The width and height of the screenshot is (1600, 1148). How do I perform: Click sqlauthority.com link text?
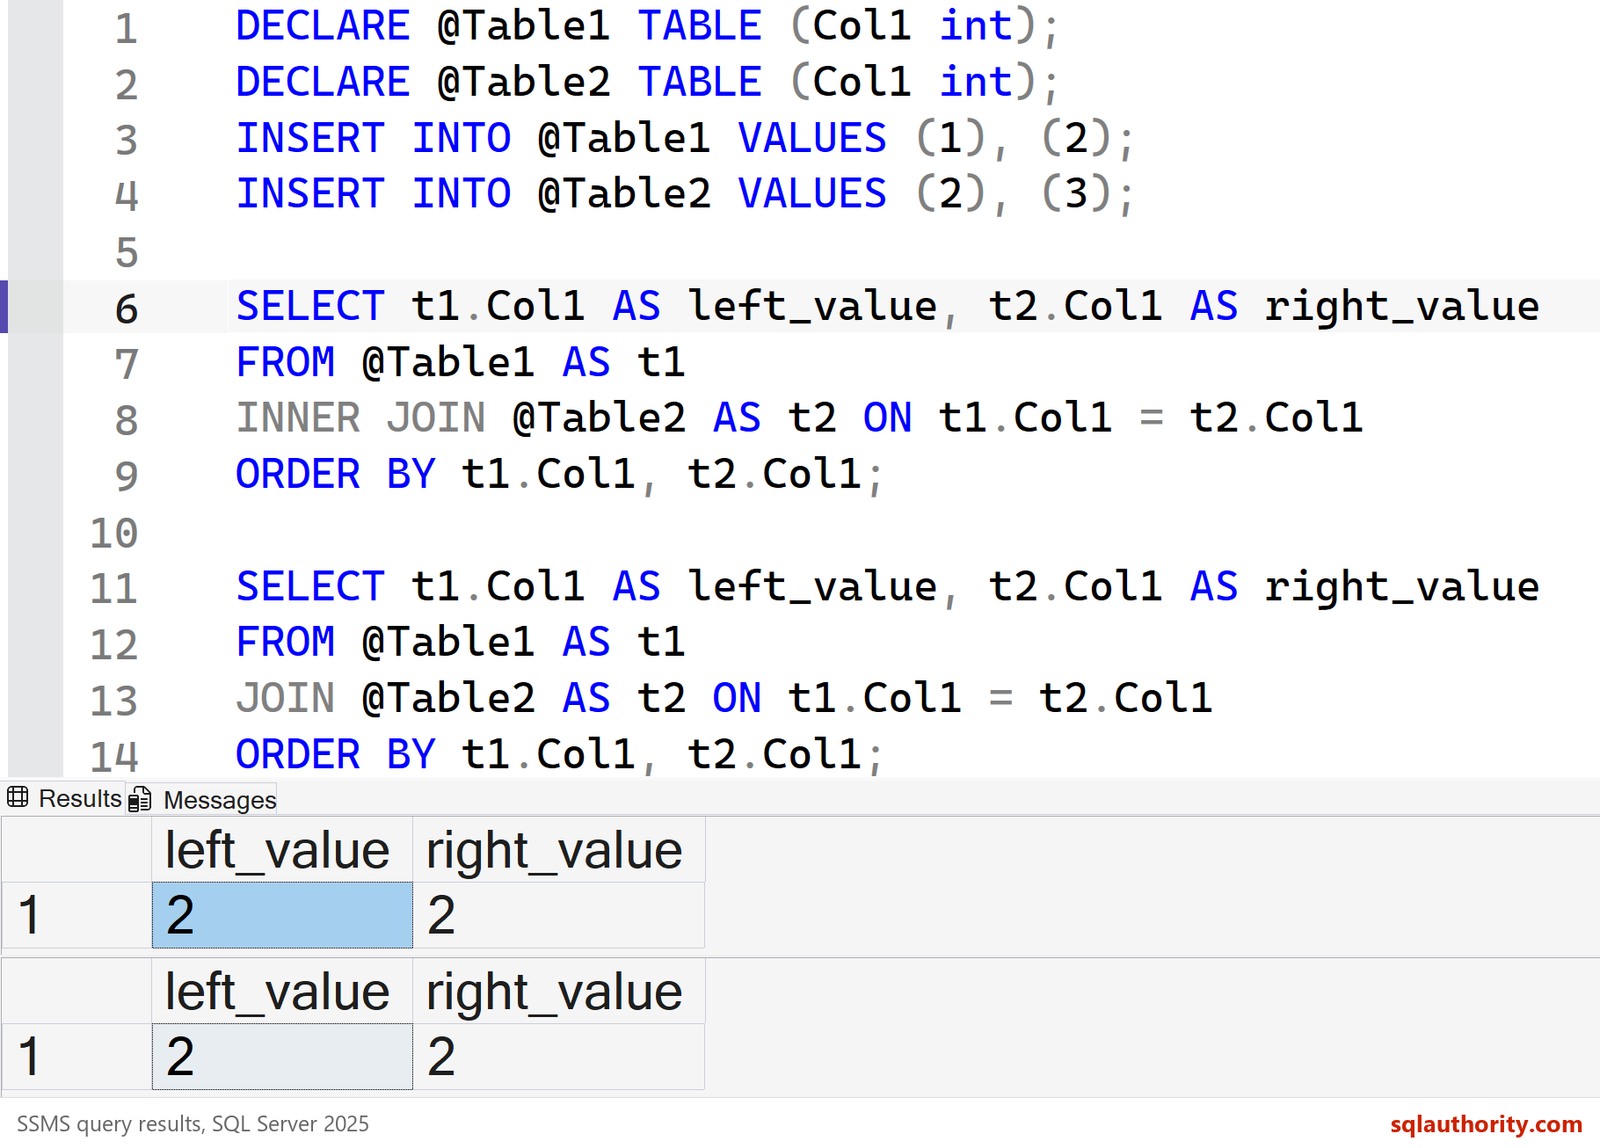tap(1486, 1124)
